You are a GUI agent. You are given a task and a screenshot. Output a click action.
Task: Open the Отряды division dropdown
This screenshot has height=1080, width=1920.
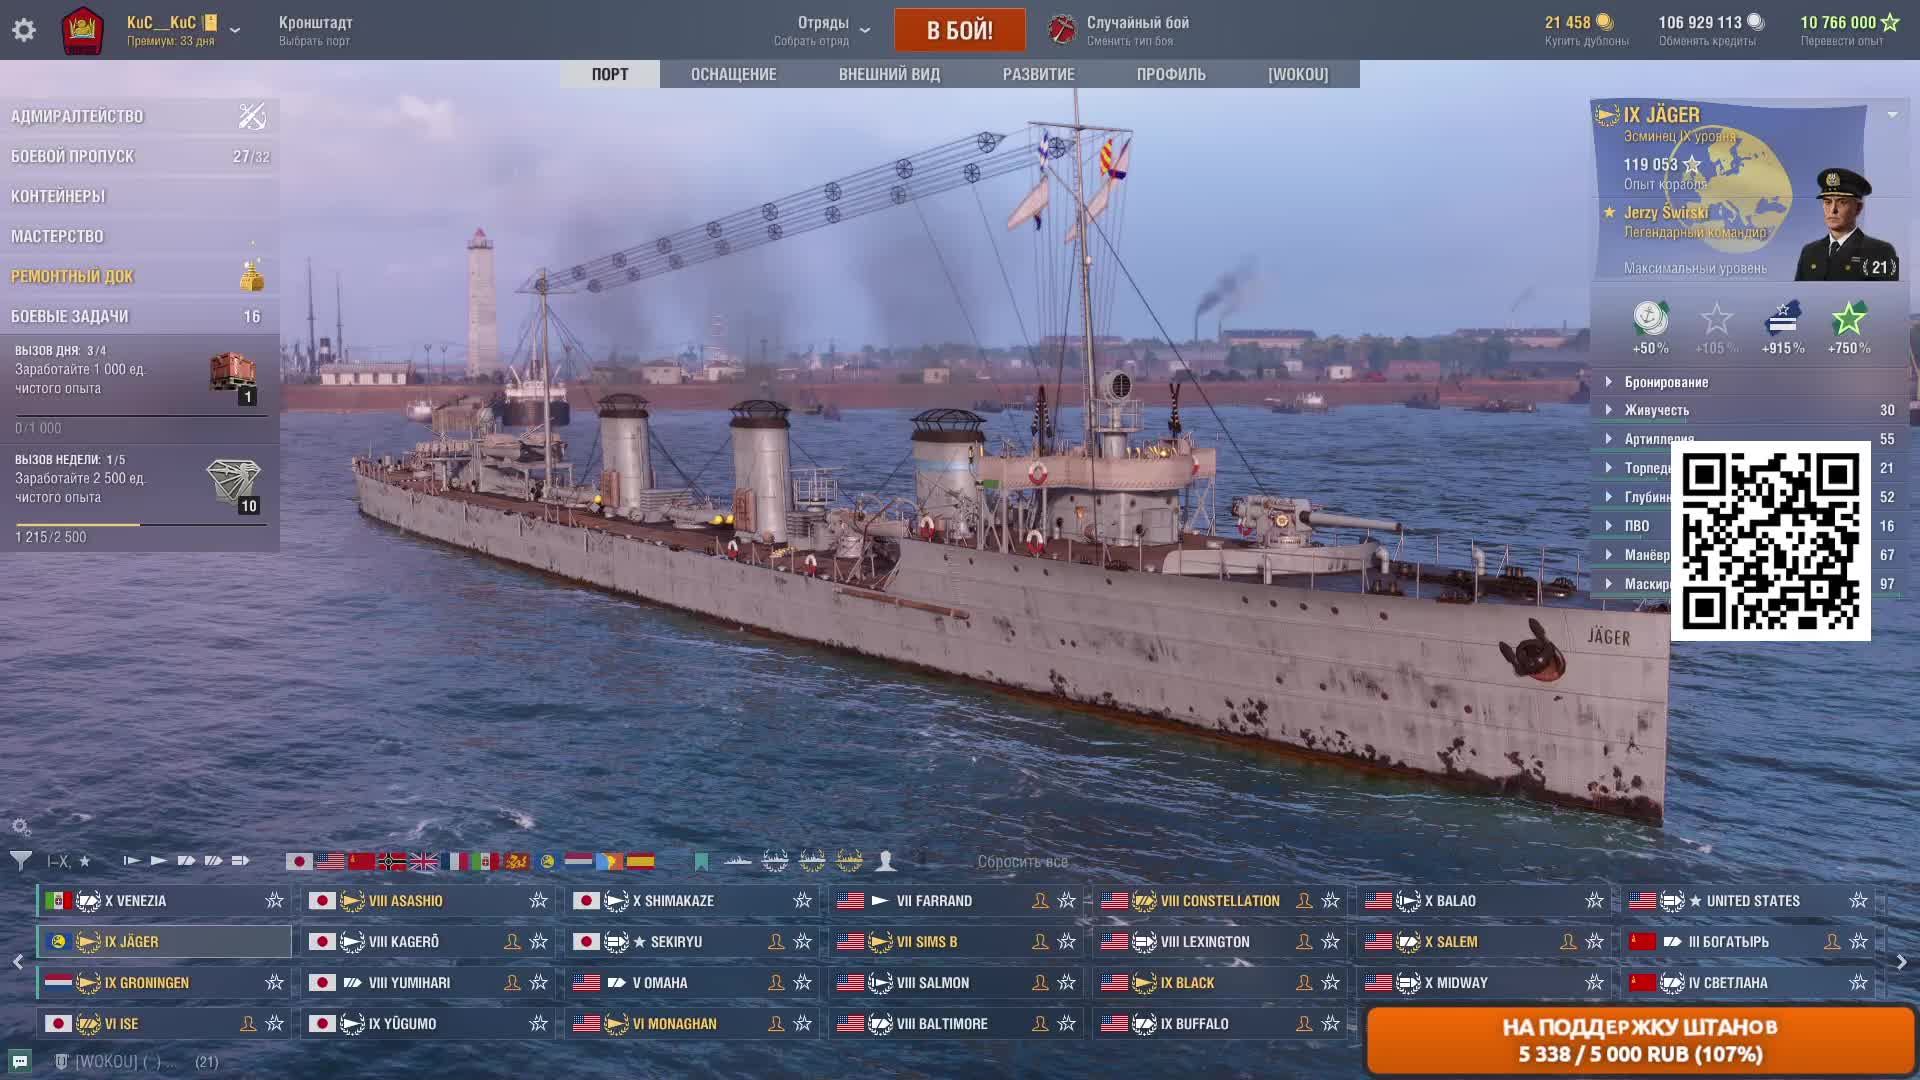(x=865, y=30)
